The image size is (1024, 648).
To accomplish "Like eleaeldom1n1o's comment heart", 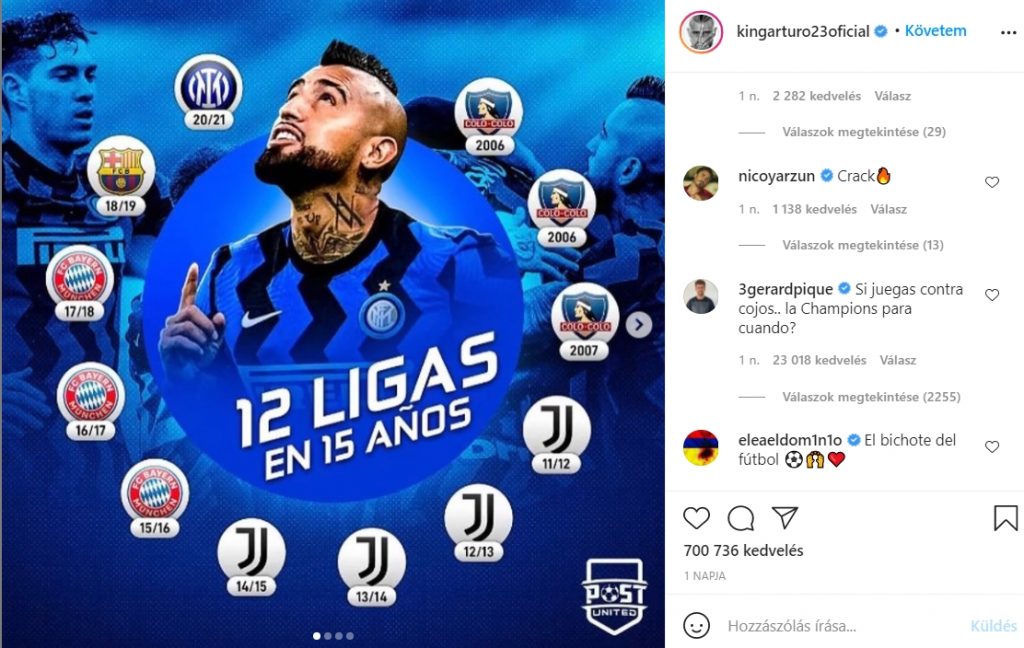I will coord(991,447).
